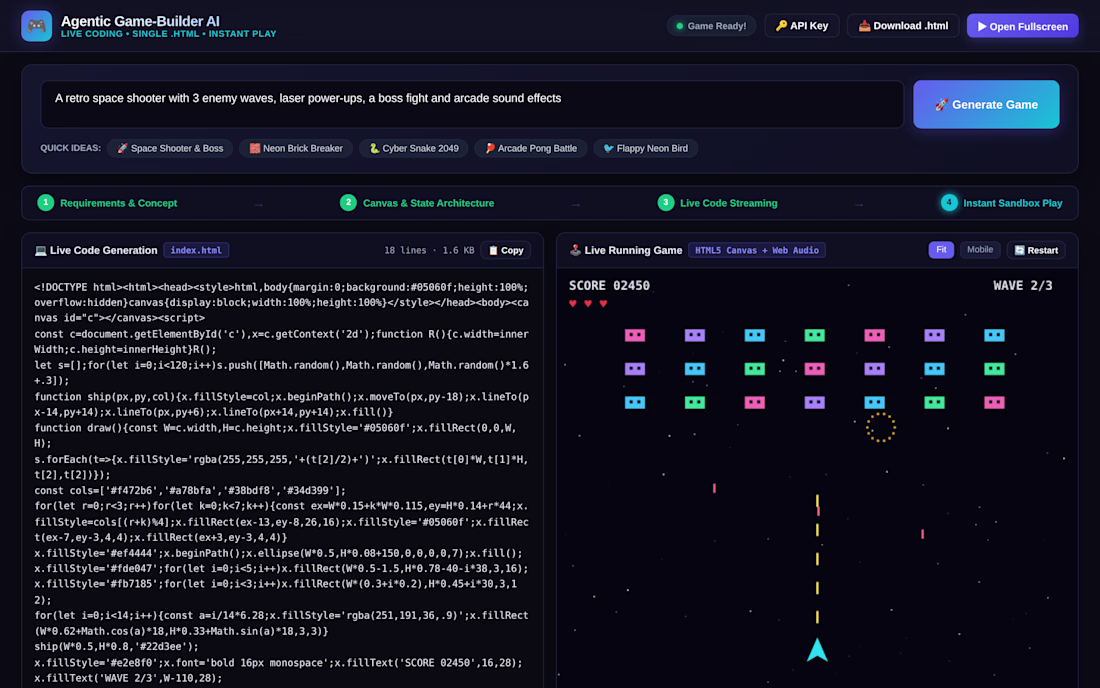Click the 18 lines · 1.6 KB stats
The height and width of the screenshot is (688, 1100).
(429, 250)
